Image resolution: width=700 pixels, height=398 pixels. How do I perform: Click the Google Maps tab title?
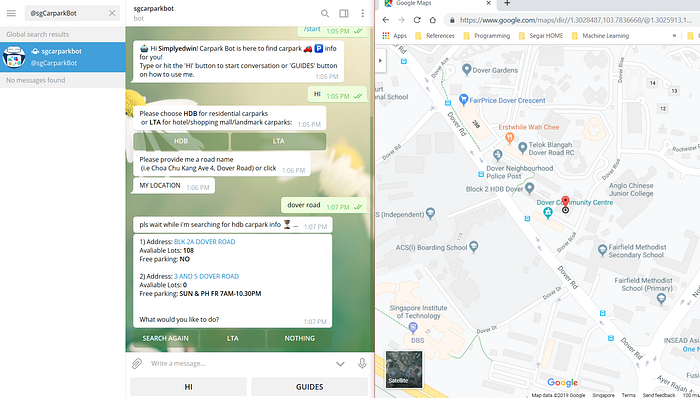coord(414,3)
